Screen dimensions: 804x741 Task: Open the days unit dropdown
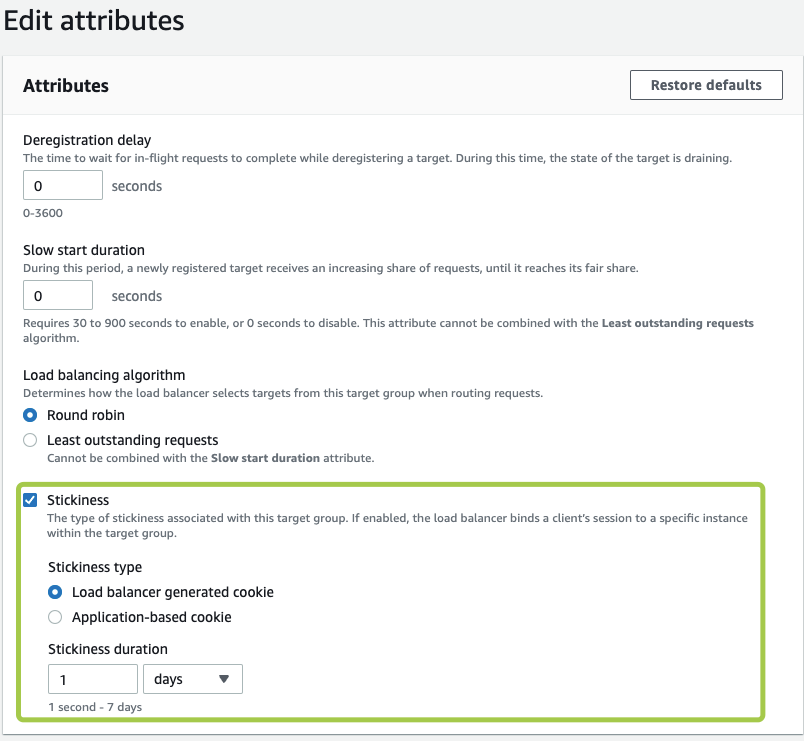point(193,679)
